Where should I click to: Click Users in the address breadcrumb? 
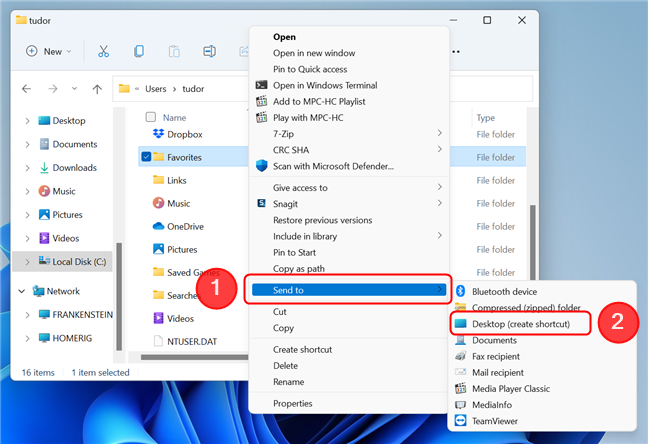pos(155,89)
